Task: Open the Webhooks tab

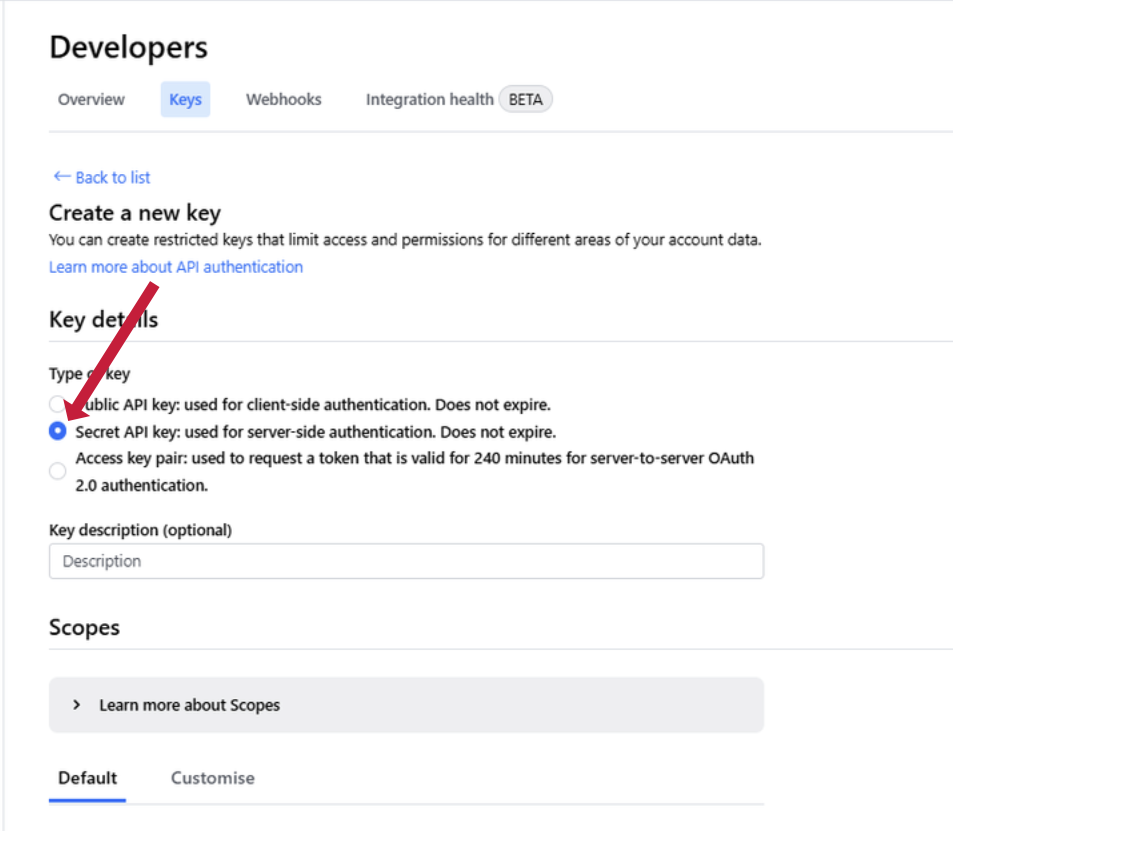Action: click(283, 99)
